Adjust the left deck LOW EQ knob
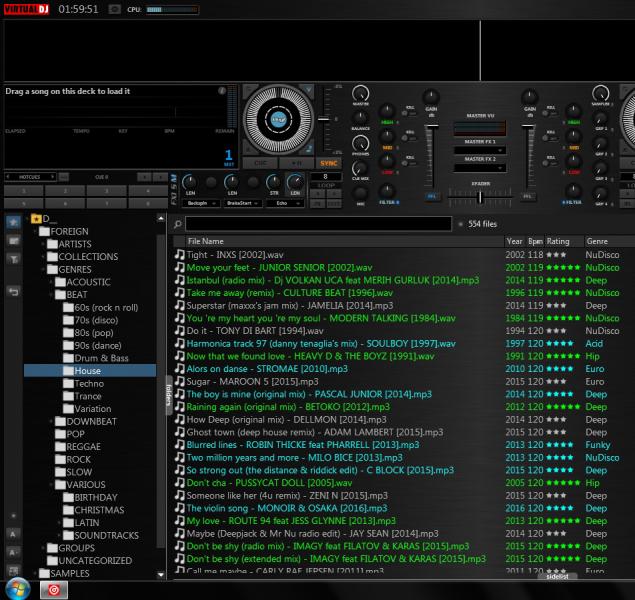Image resolution: width=635 pixels, height=600 pixels. [x=387, y=162]
